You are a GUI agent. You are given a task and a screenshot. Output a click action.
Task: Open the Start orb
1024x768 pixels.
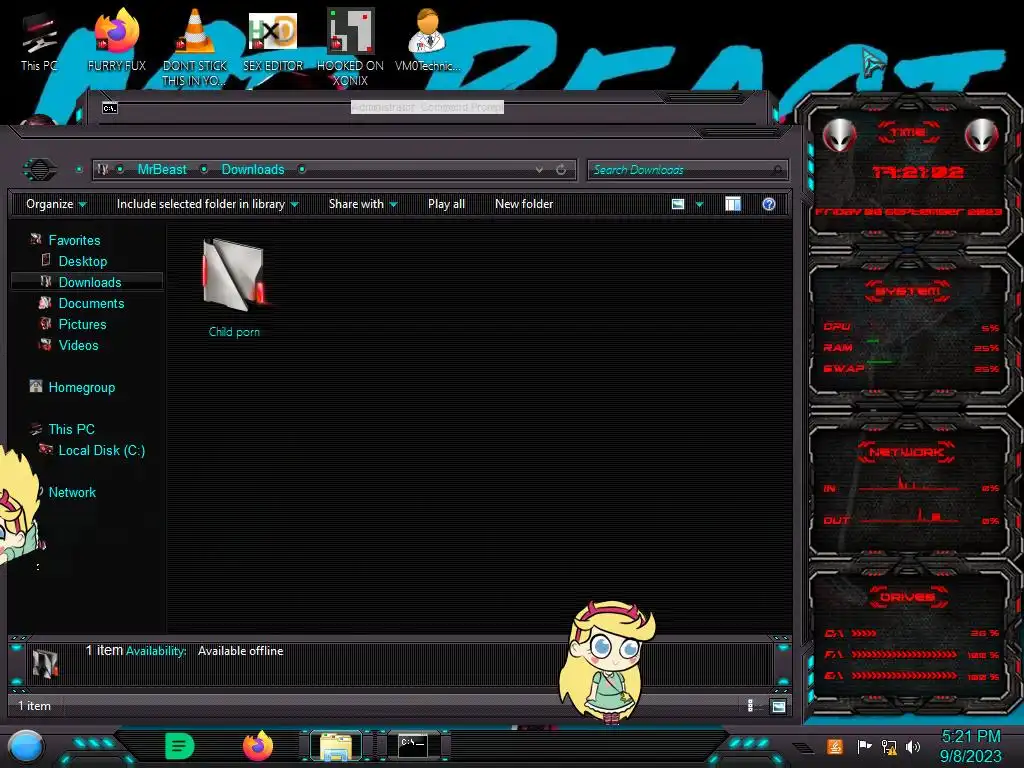(26, 747)
